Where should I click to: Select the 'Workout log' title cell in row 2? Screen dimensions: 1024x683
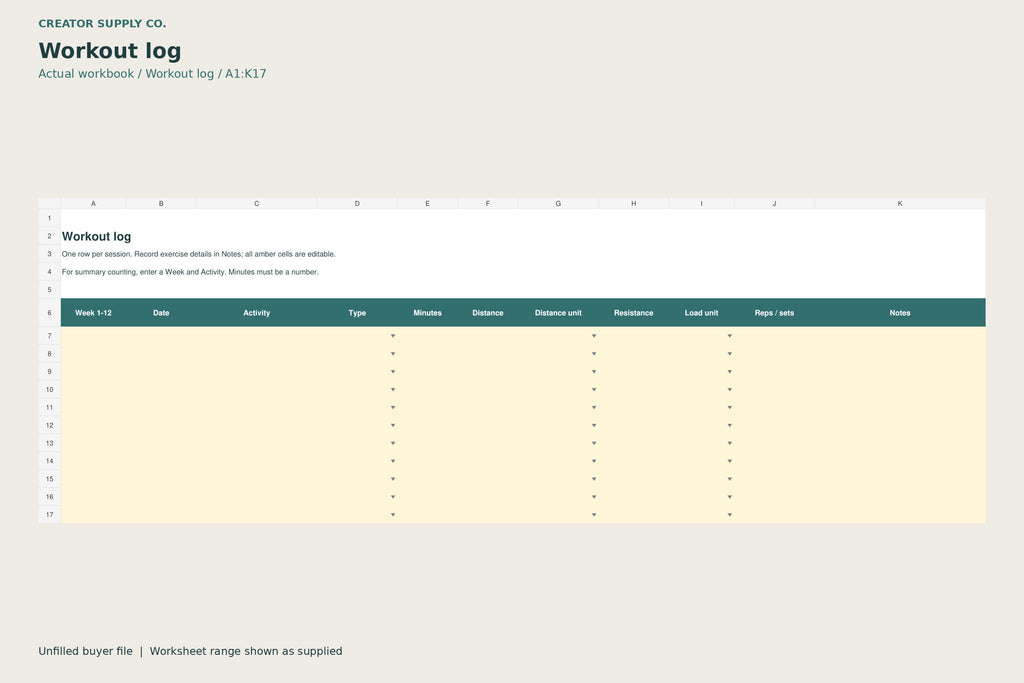coord(97,236)
